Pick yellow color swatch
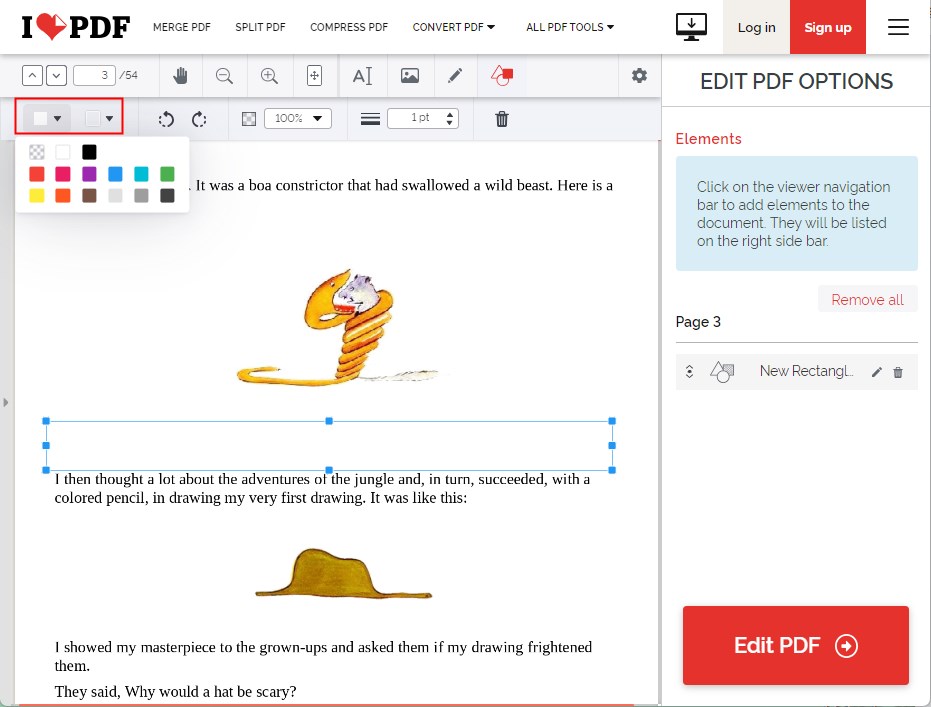The height and width of the screenshot is (707, 931). pos(37,195)
